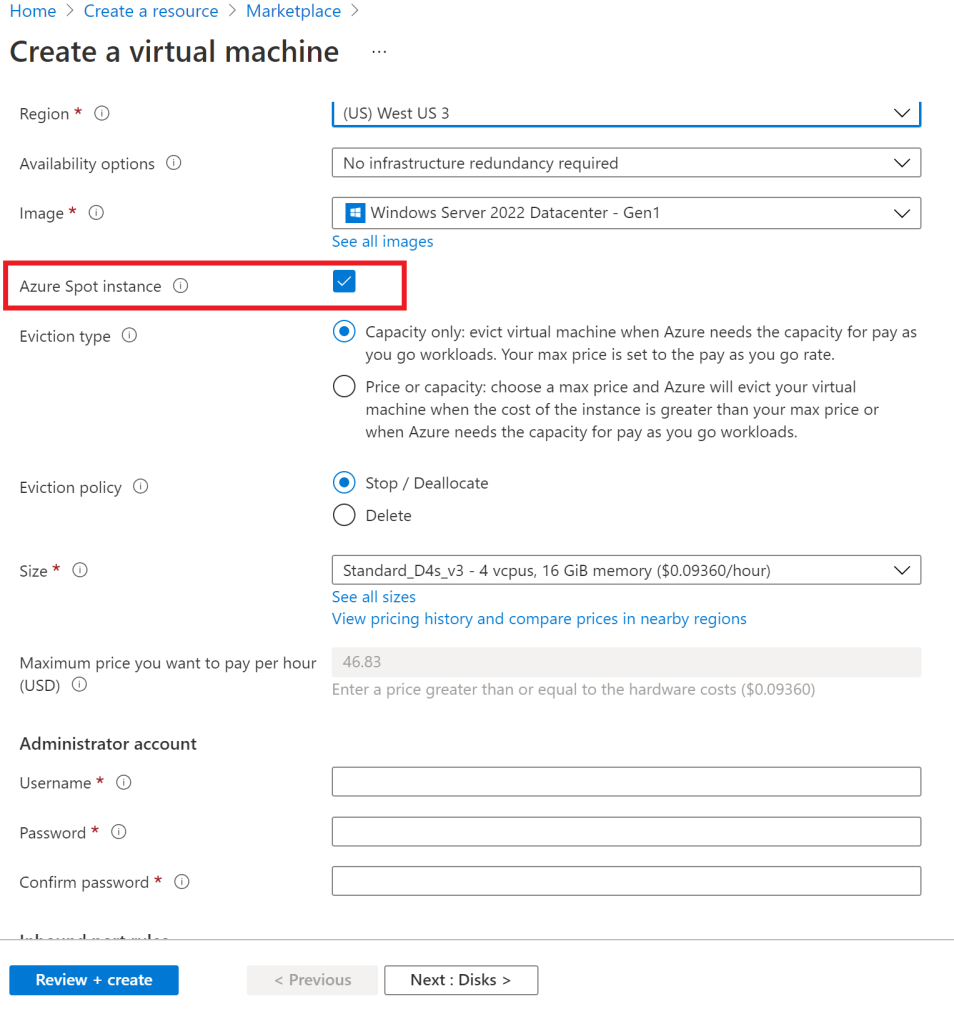
Task: Open View pricing history and compare prices link
Action: 539,619
